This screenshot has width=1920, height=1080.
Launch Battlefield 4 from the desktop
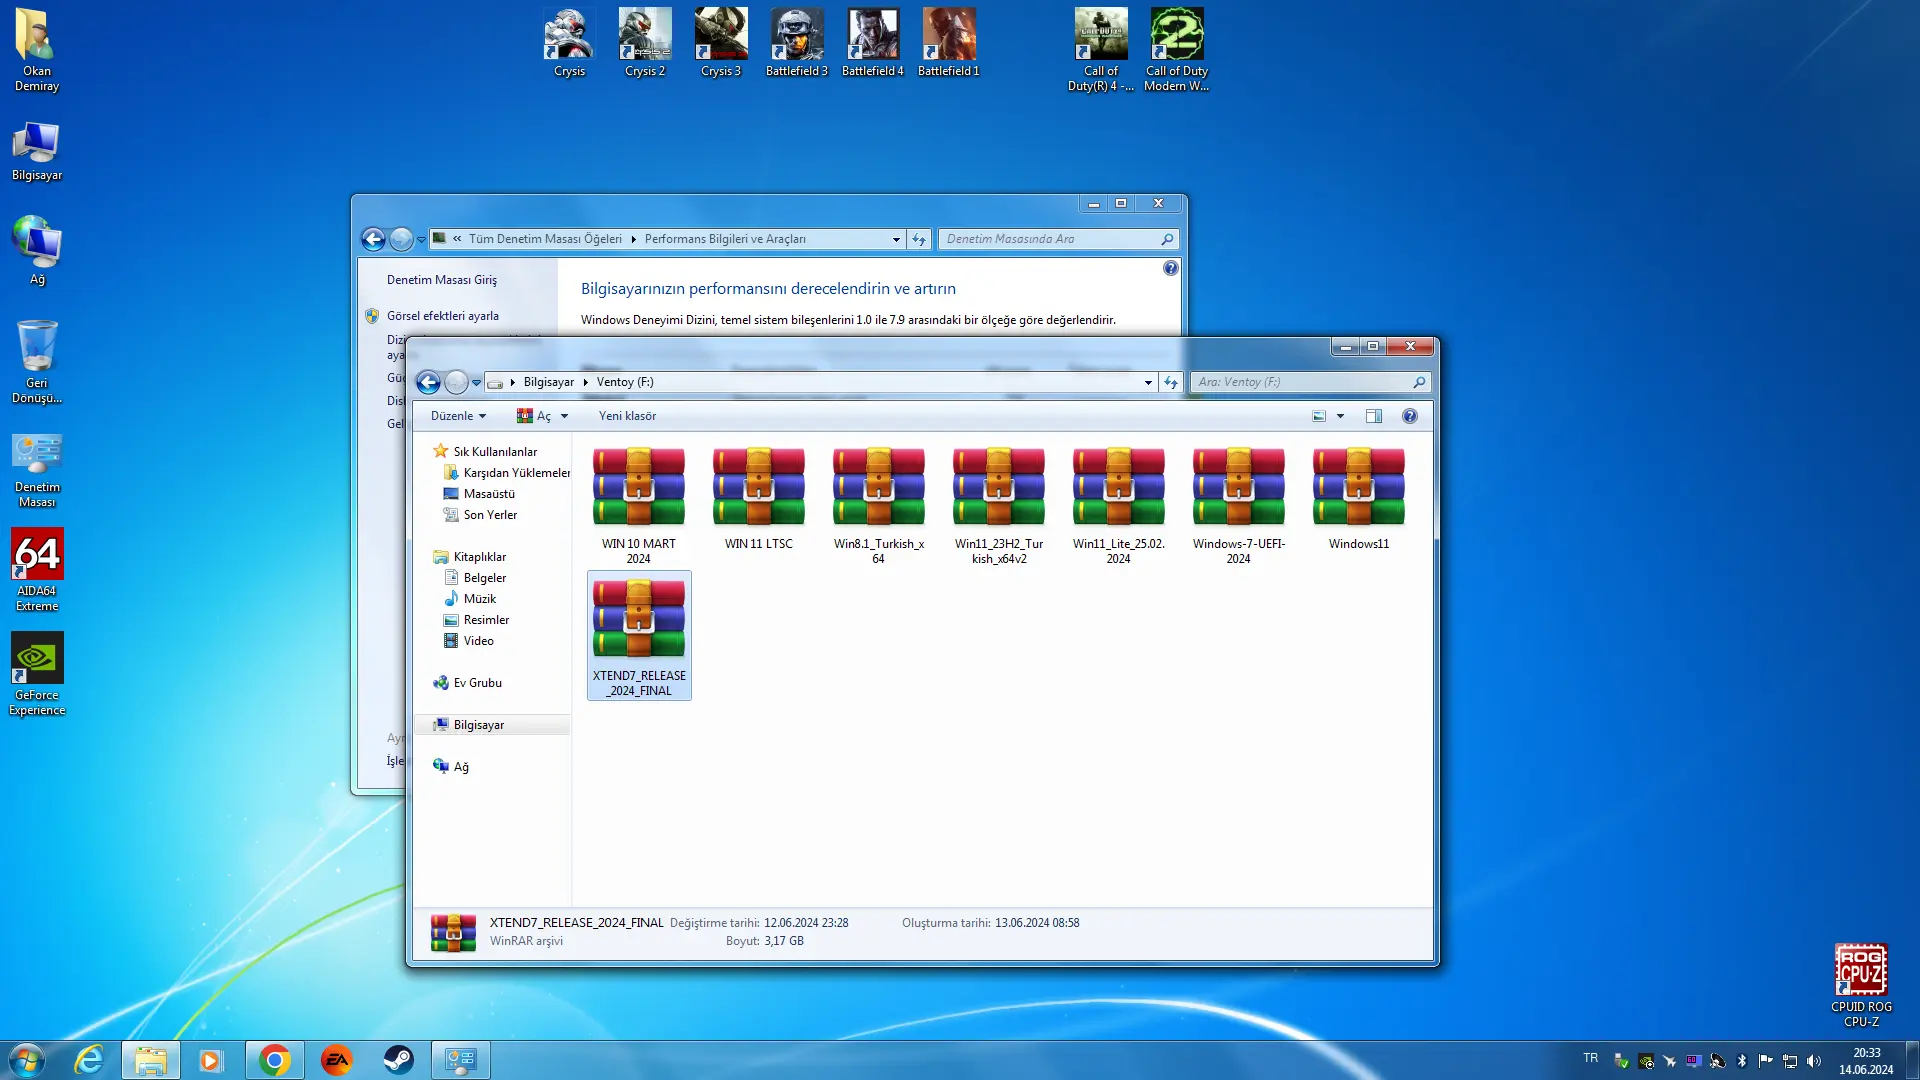click(x=873, y=43)
